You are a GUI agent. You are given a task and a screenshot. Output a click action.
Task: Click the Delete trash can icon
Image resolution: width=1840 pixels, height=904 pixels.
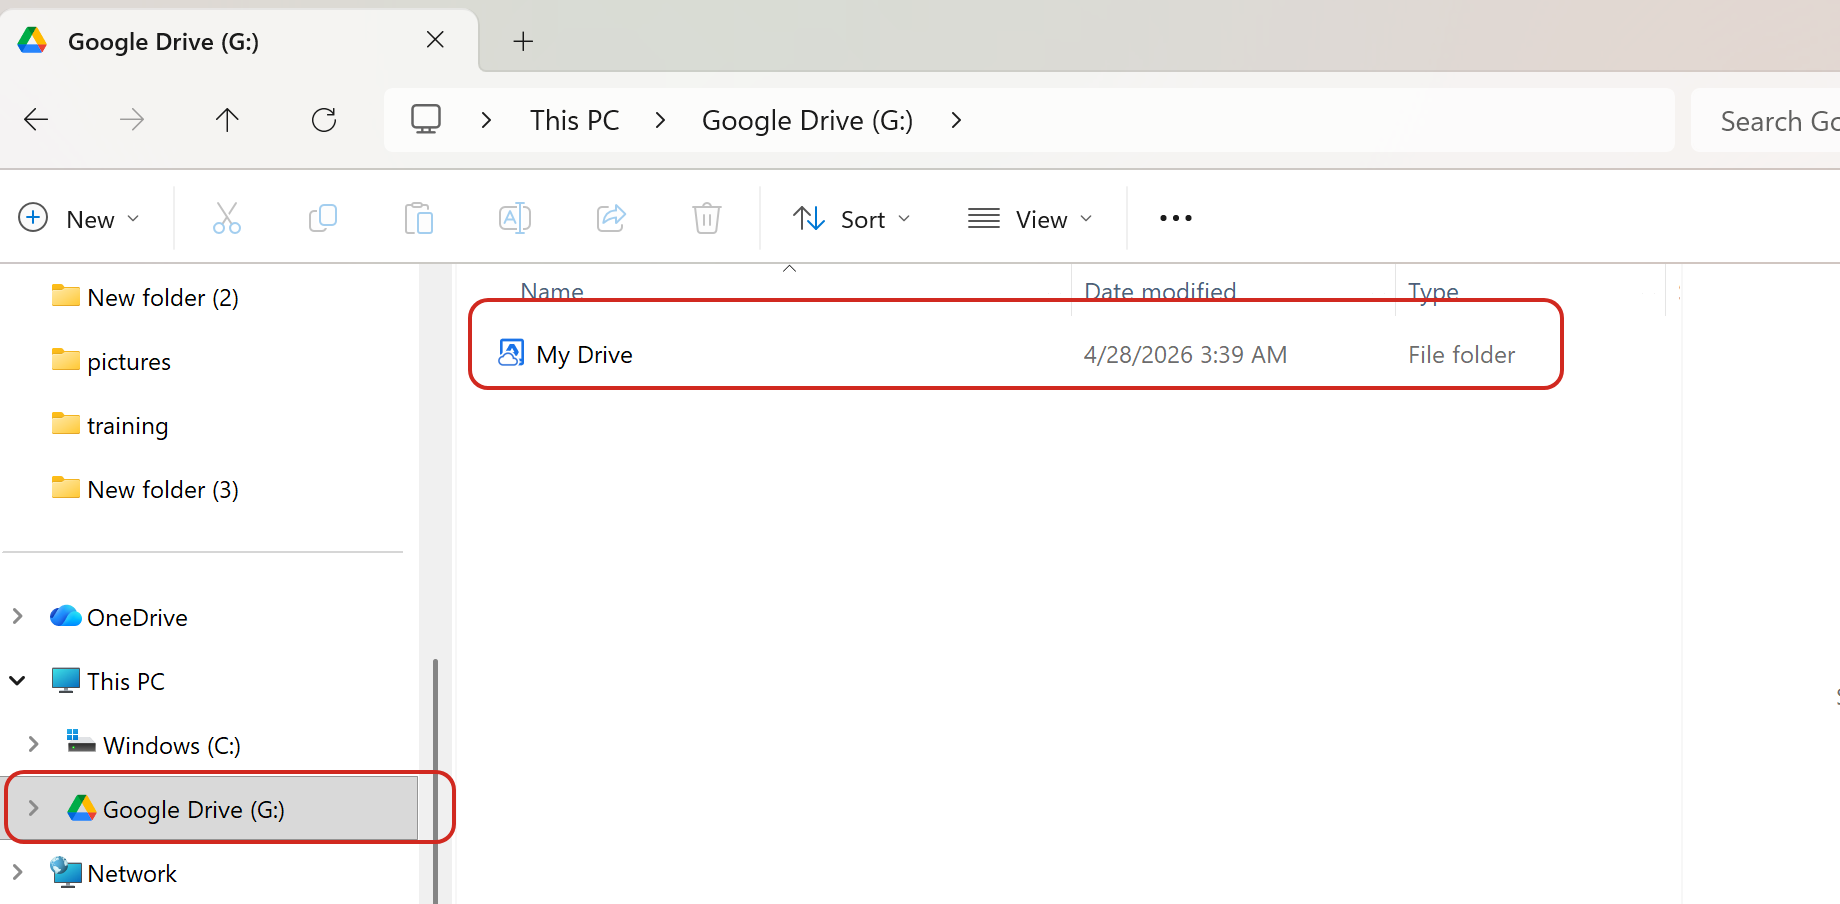click(706, 218)
